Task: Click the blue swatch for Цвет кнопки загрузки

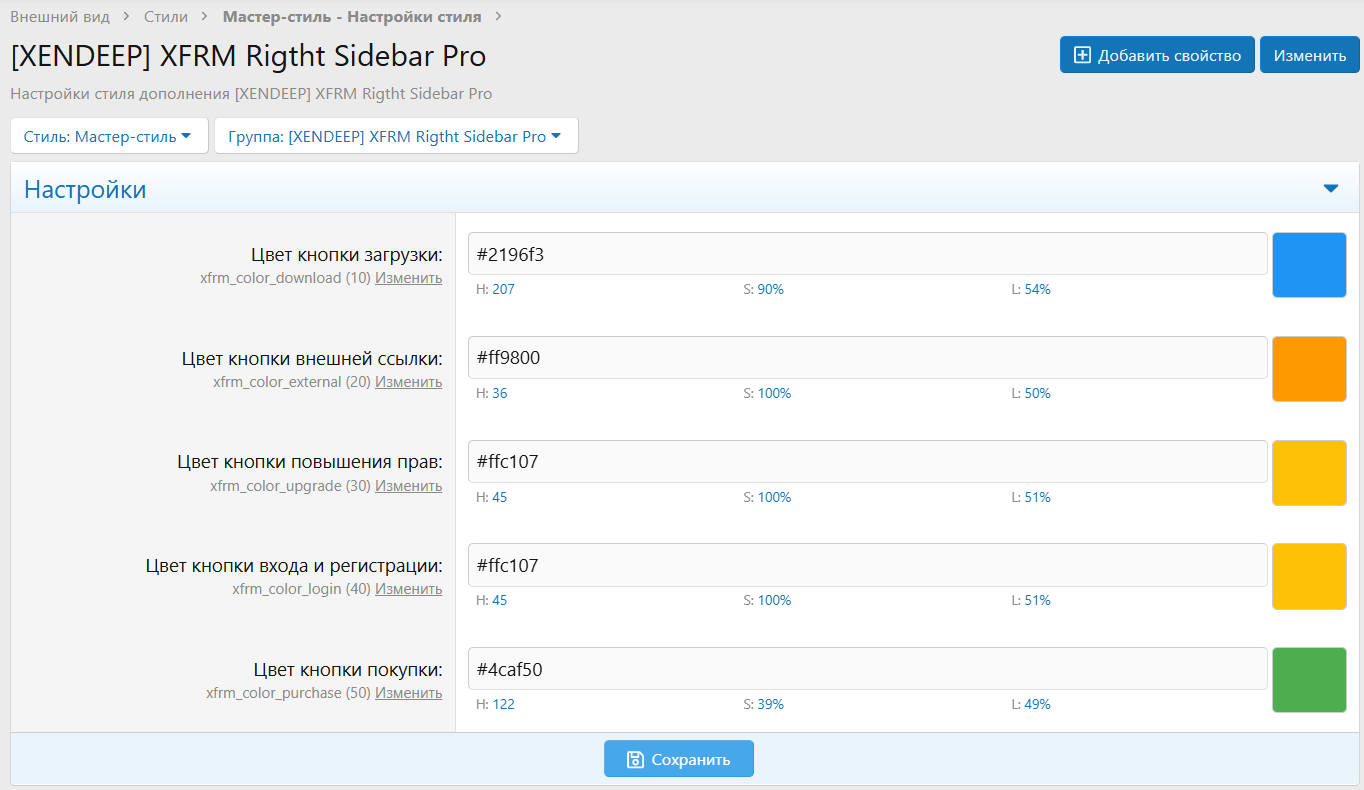Action: [x=1309, y=264]
